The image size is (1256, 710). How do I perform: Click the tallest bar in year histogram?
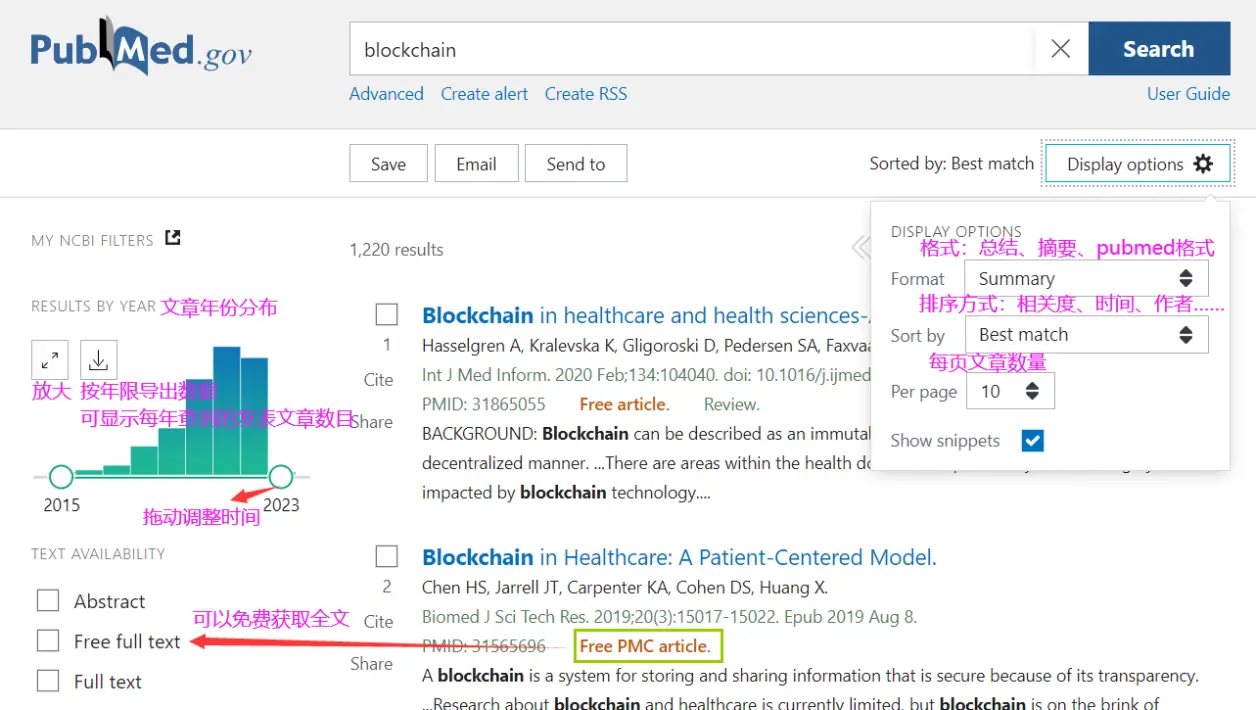pos(227,410)
